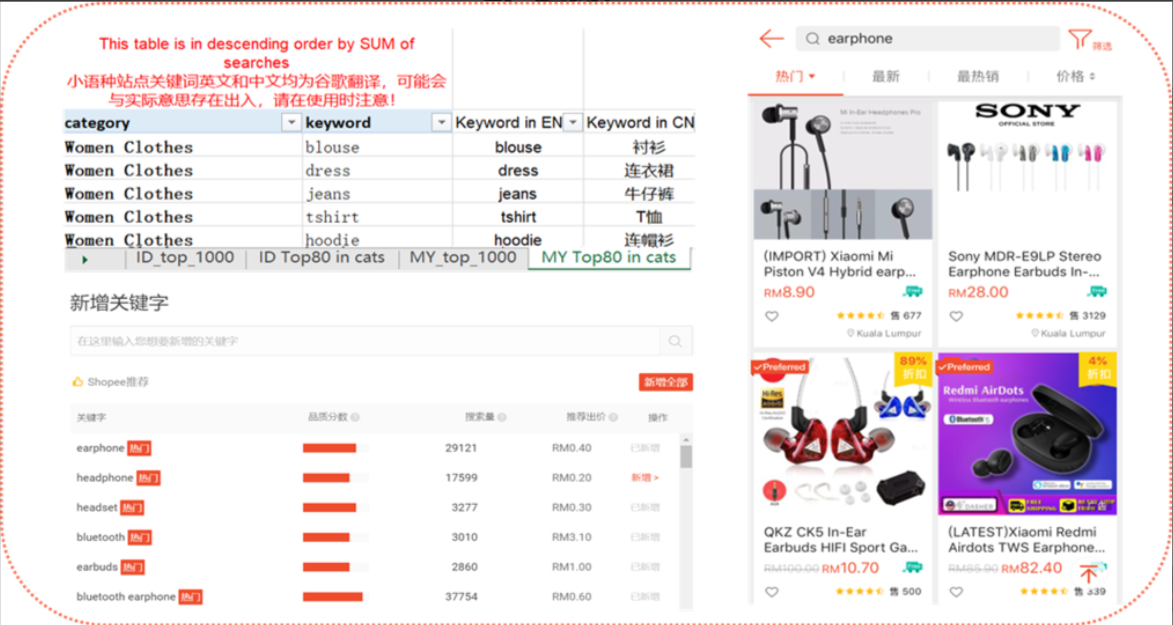Click the free shipping truck icon beside RM8.90
Viewport: 1173px width, 625px height.
click(x=913, y=292)
